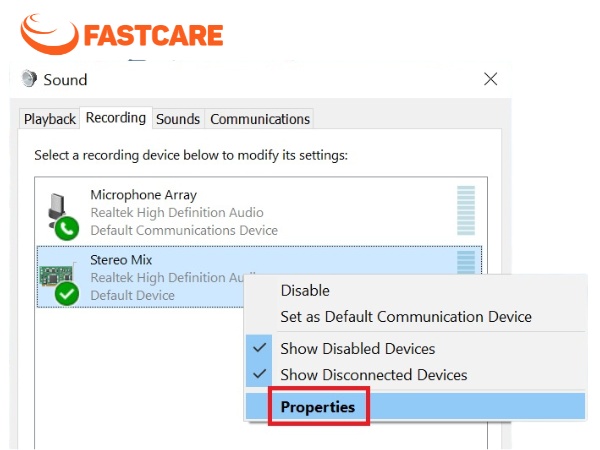Click the FastCare logo
This screenshot has height=450, width=600.
[122, 34]
